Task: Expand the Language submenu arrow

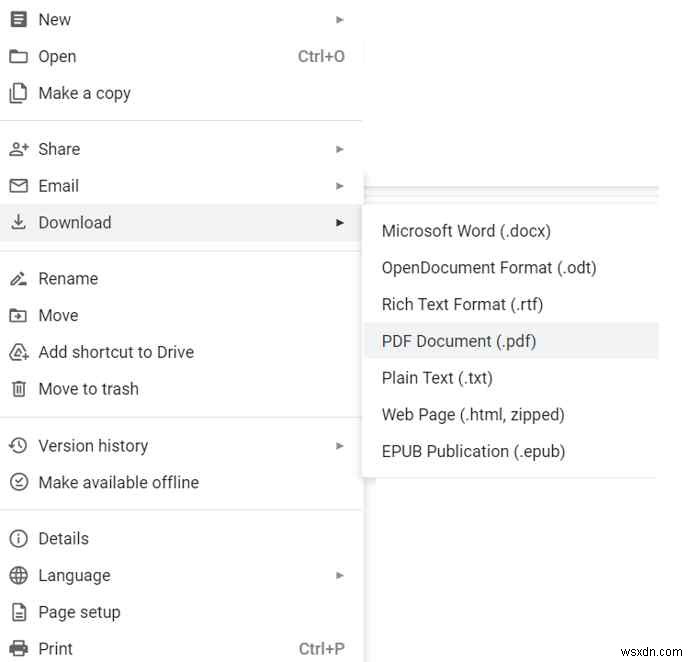Action: pos(339,575)
